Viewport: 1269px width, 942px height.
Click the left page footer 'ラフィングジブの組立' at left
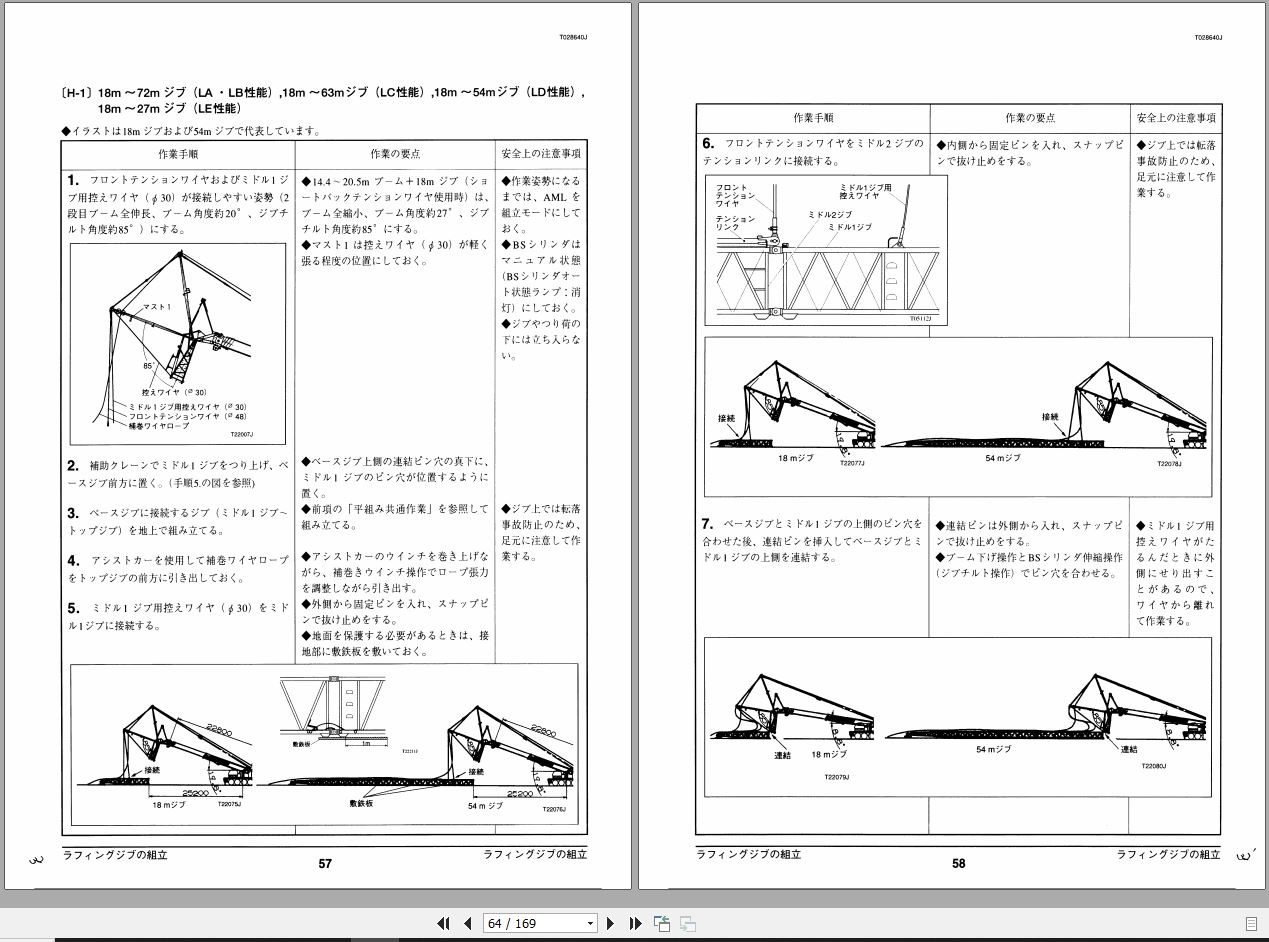(114, 855)
